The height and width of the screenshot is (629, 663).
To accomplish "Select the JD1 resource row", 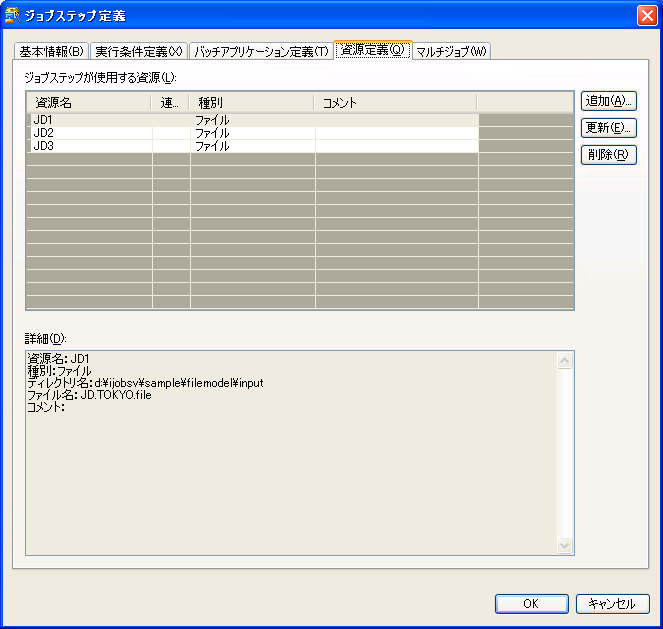I will coord(253,120).
